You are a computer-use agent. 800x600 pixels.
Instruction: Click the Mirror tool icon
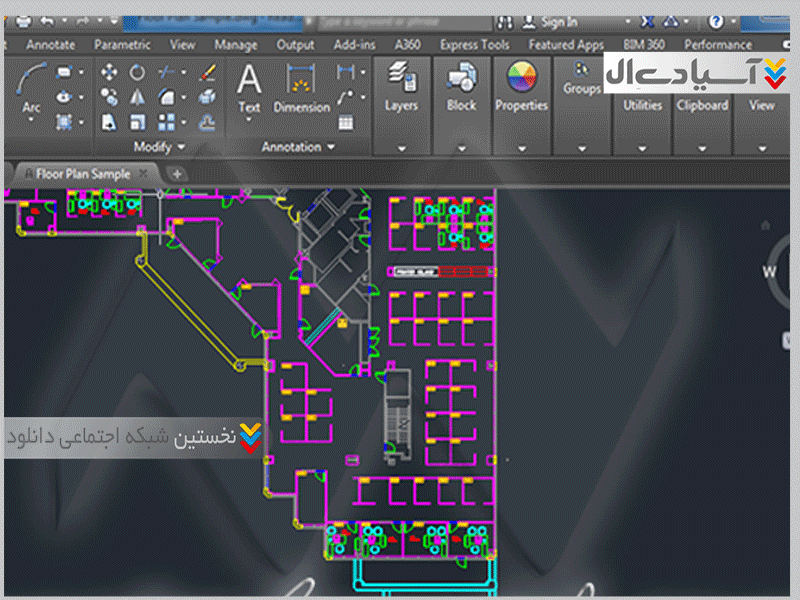coord(137,97)
